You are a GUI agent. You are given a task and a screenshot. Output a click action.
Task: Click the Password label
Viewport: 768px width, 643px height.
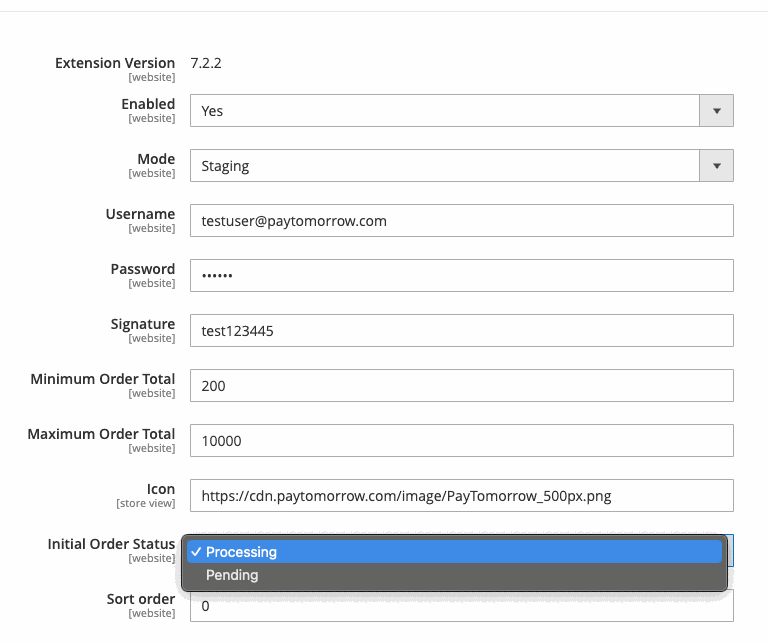click(x=143, y=269)
